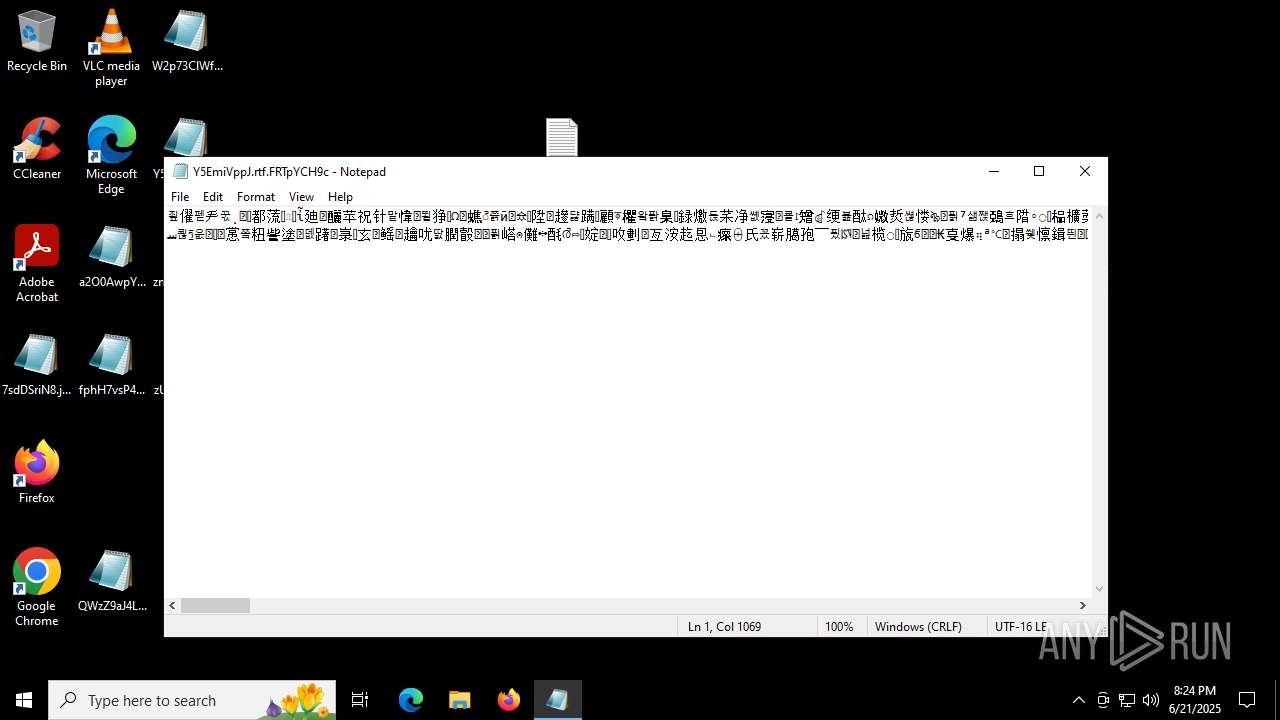The height and width of the screenshot is (720, 1280).
Task: Open the Help menu in Notepad
Action: coord(340,197)
